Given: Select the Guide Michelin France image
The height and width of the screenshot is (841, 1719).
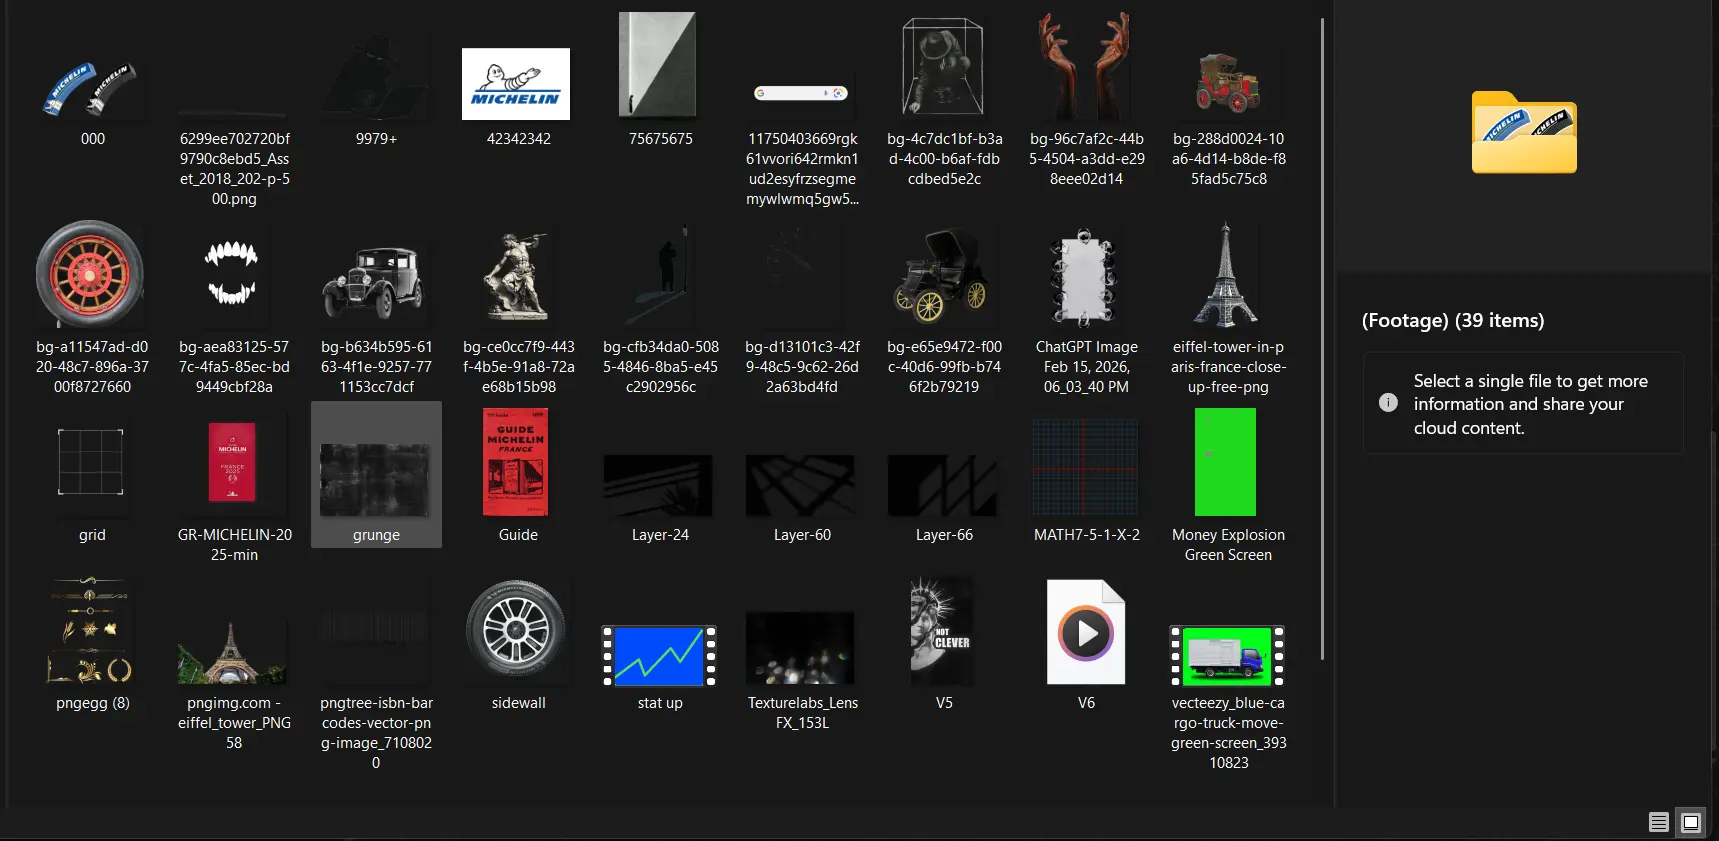Looking at the screenshot, I should 517,464.
